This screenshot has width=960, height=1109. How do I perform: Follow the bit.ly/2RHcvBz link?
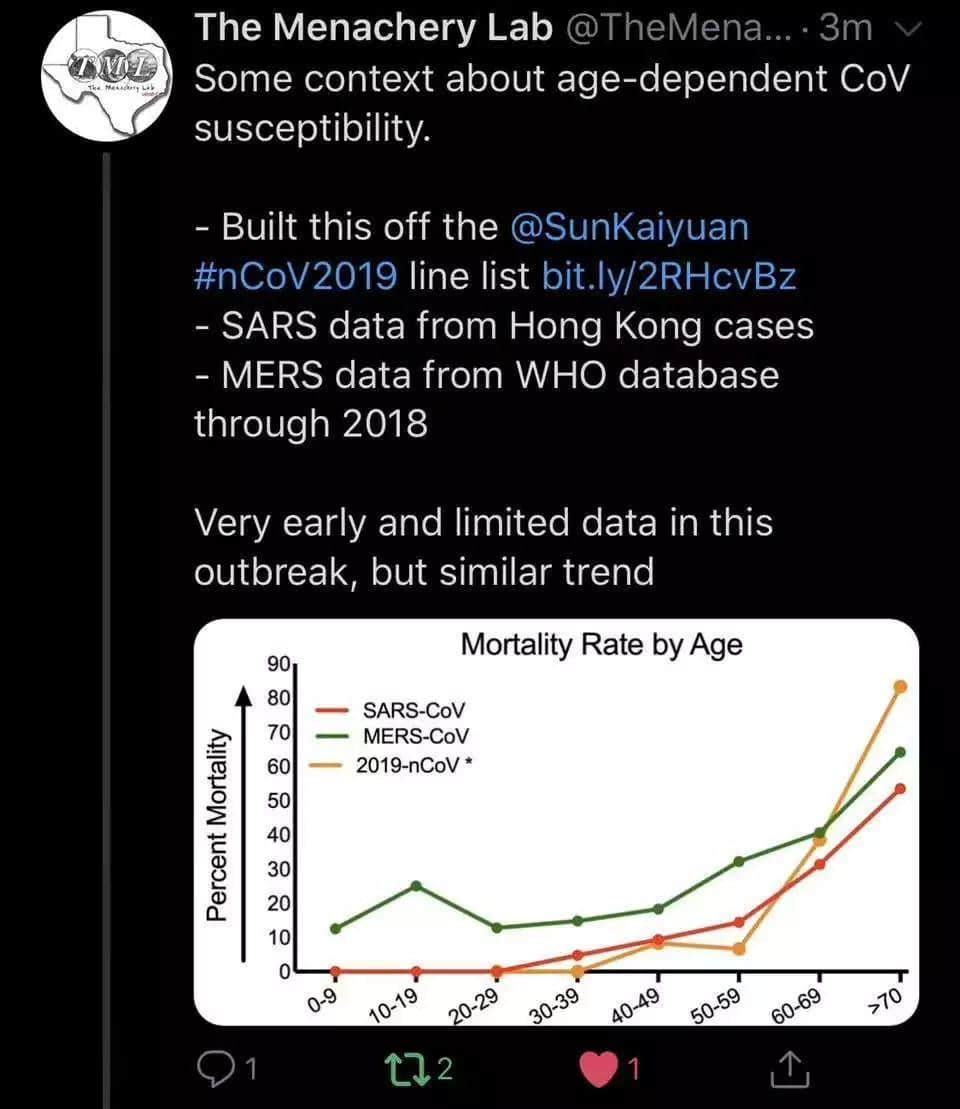click(669, 277)
